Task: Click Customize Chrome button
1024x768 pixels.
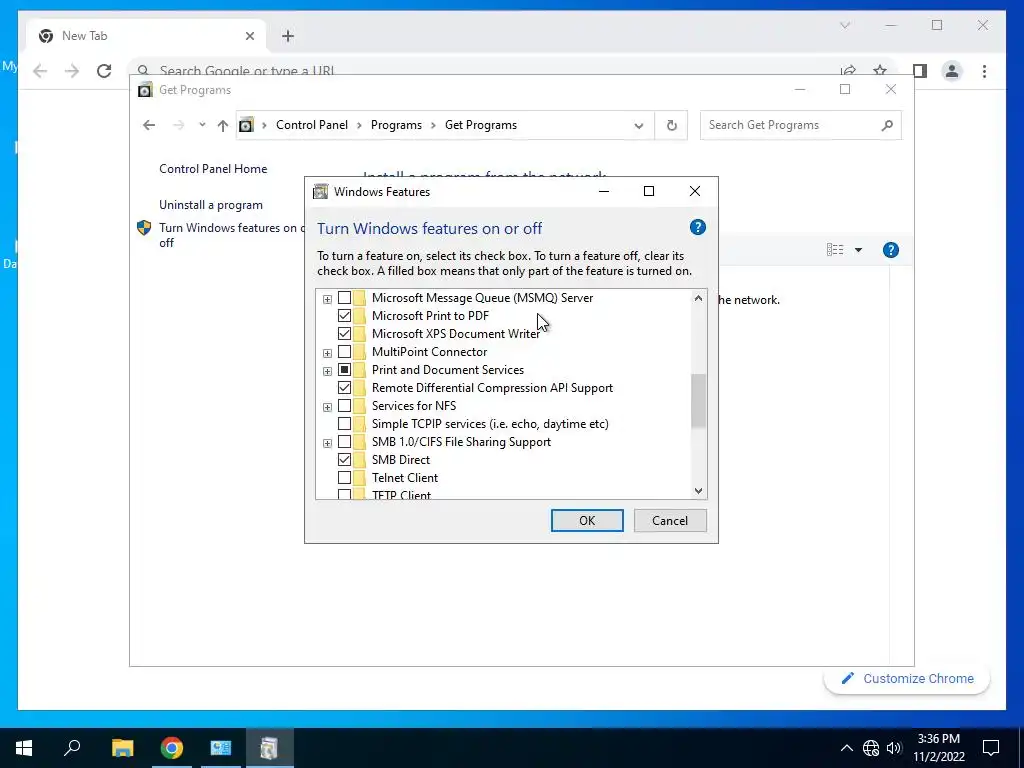Action: coord(907,679)
